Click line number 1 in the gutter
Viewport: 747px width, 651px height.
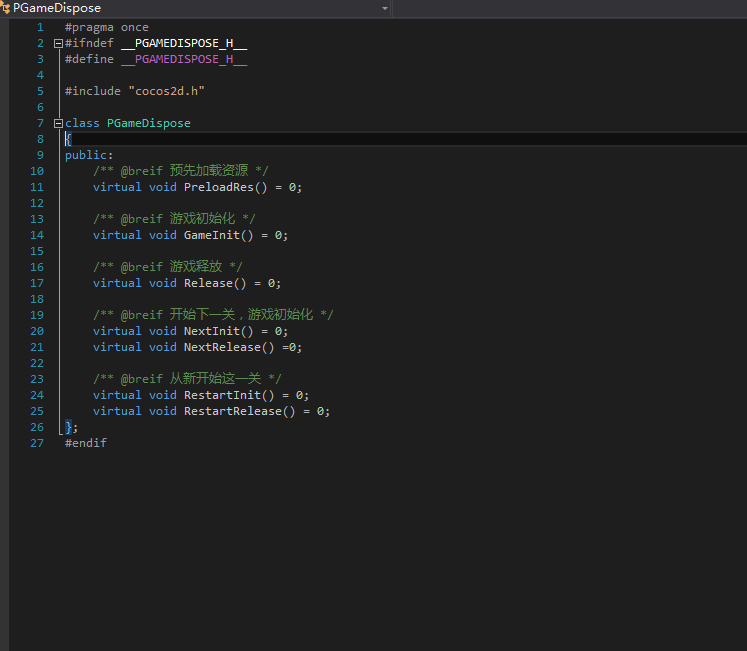40,27
